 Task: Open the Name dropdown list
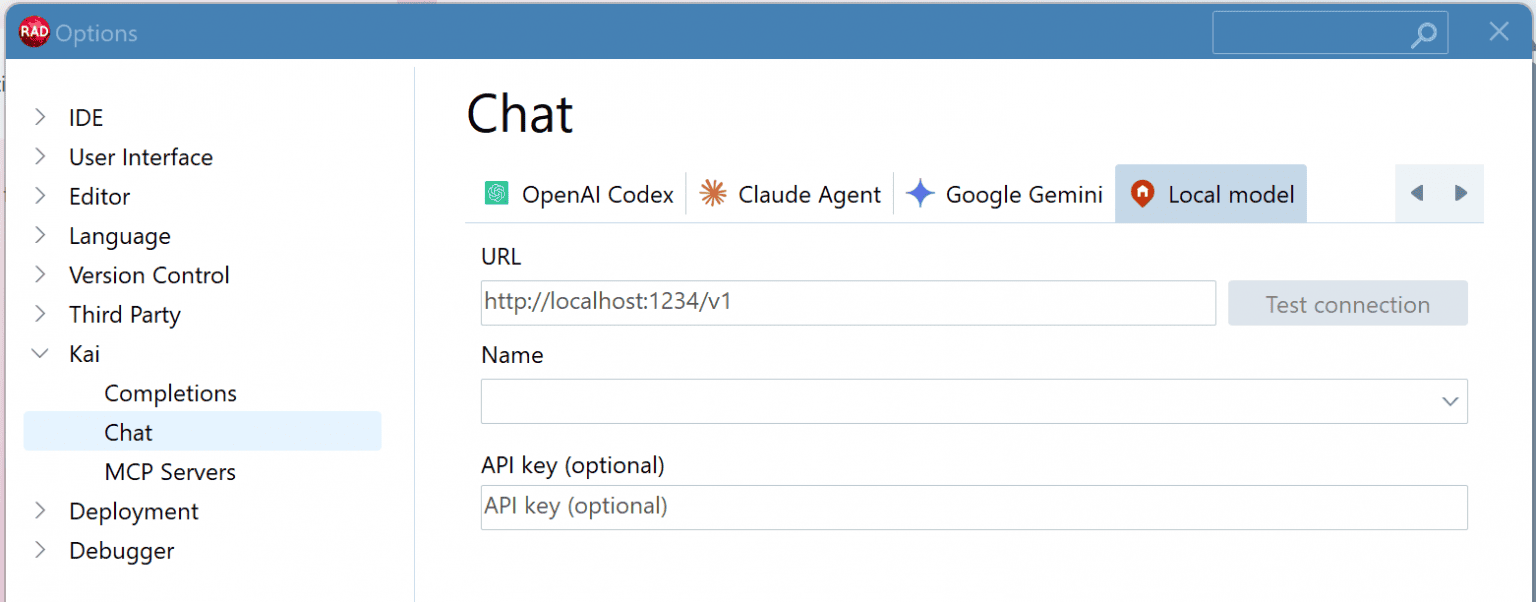click(x=1450, y=401)
